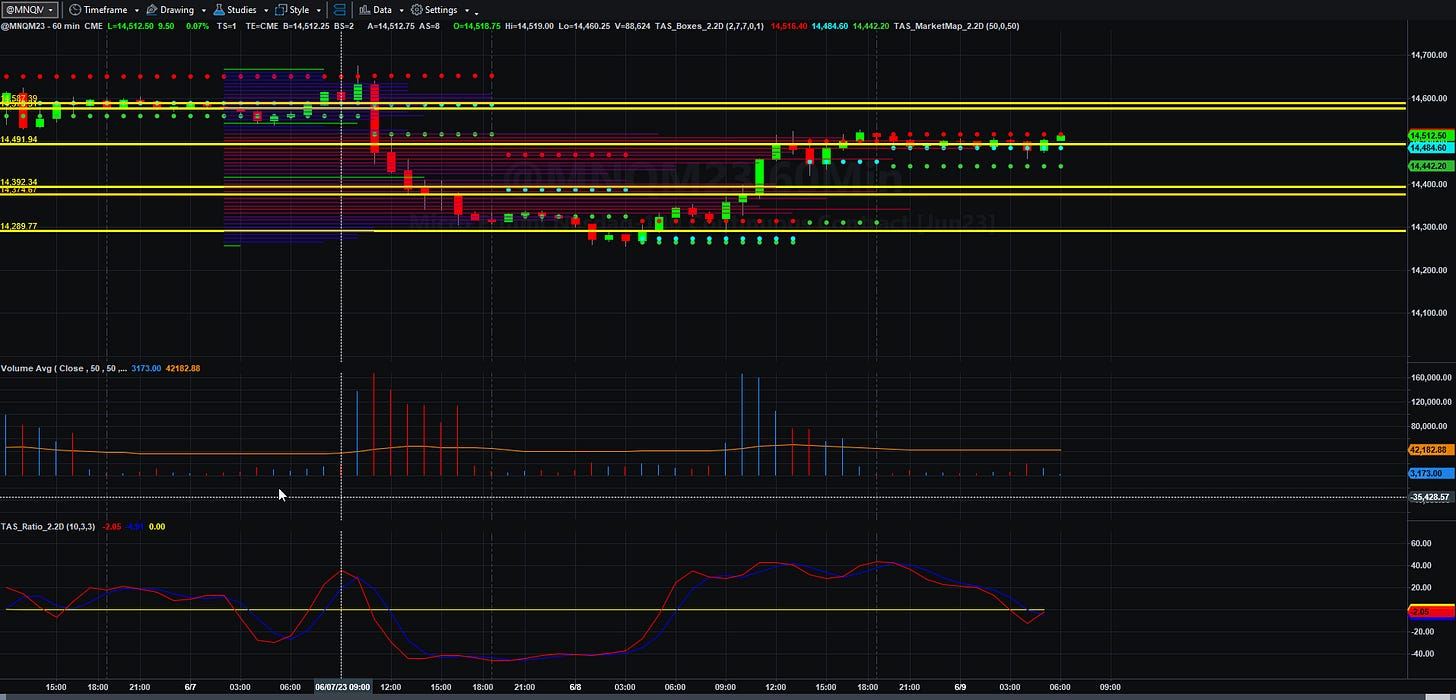Click the Style chart-style icon
1456x700 pixels.
coord(281,9)
